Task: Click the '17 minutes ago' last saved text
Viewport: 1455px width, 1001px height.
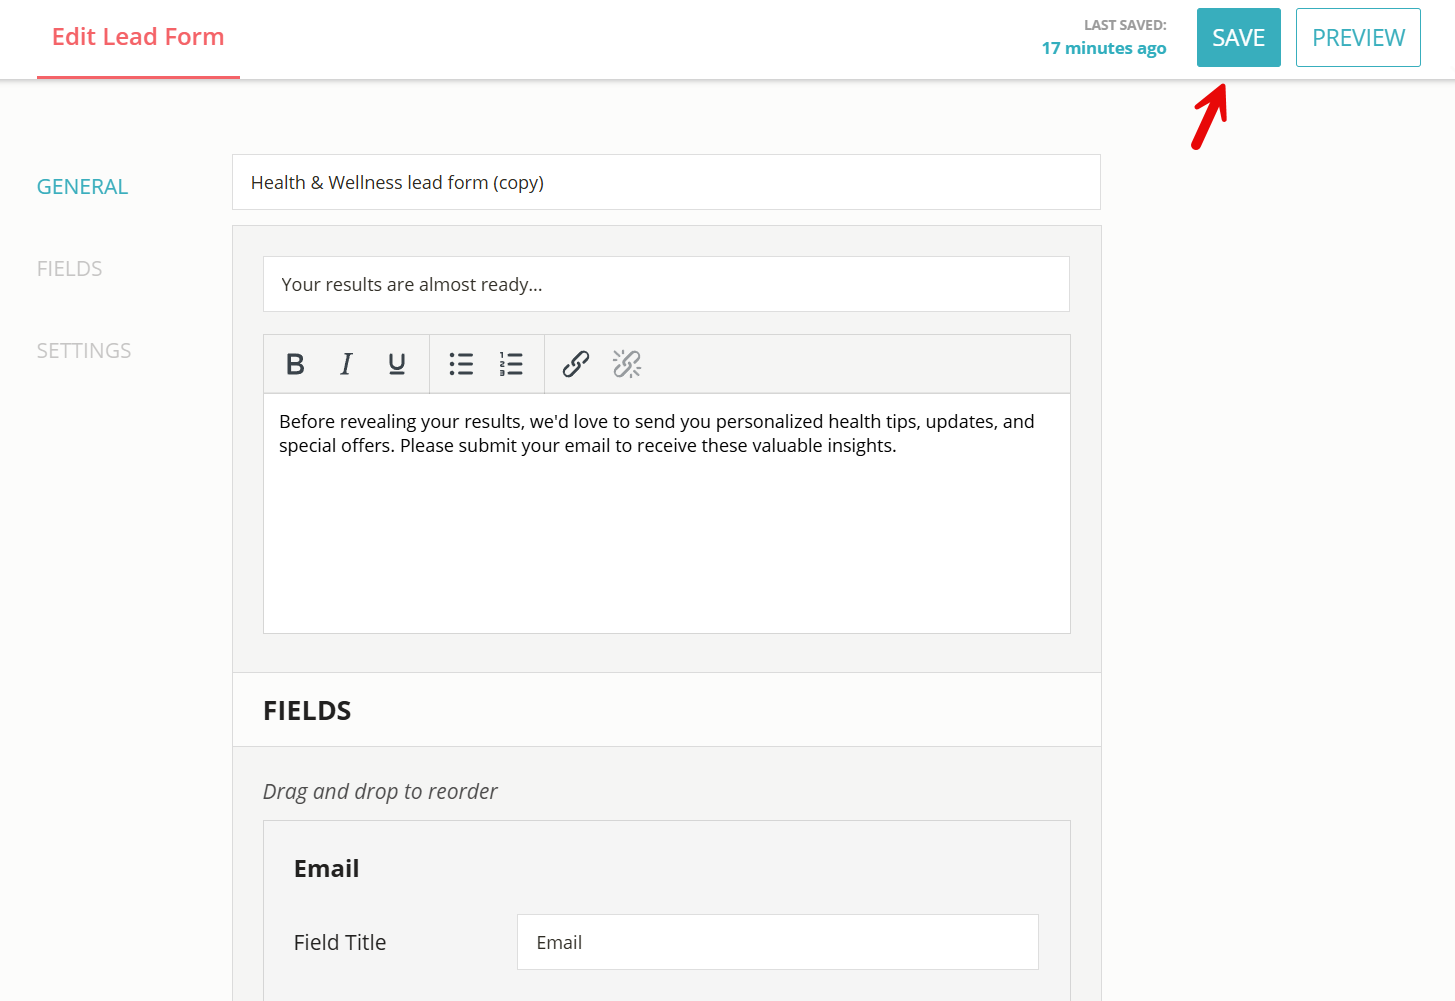Action: (1104, 48)
